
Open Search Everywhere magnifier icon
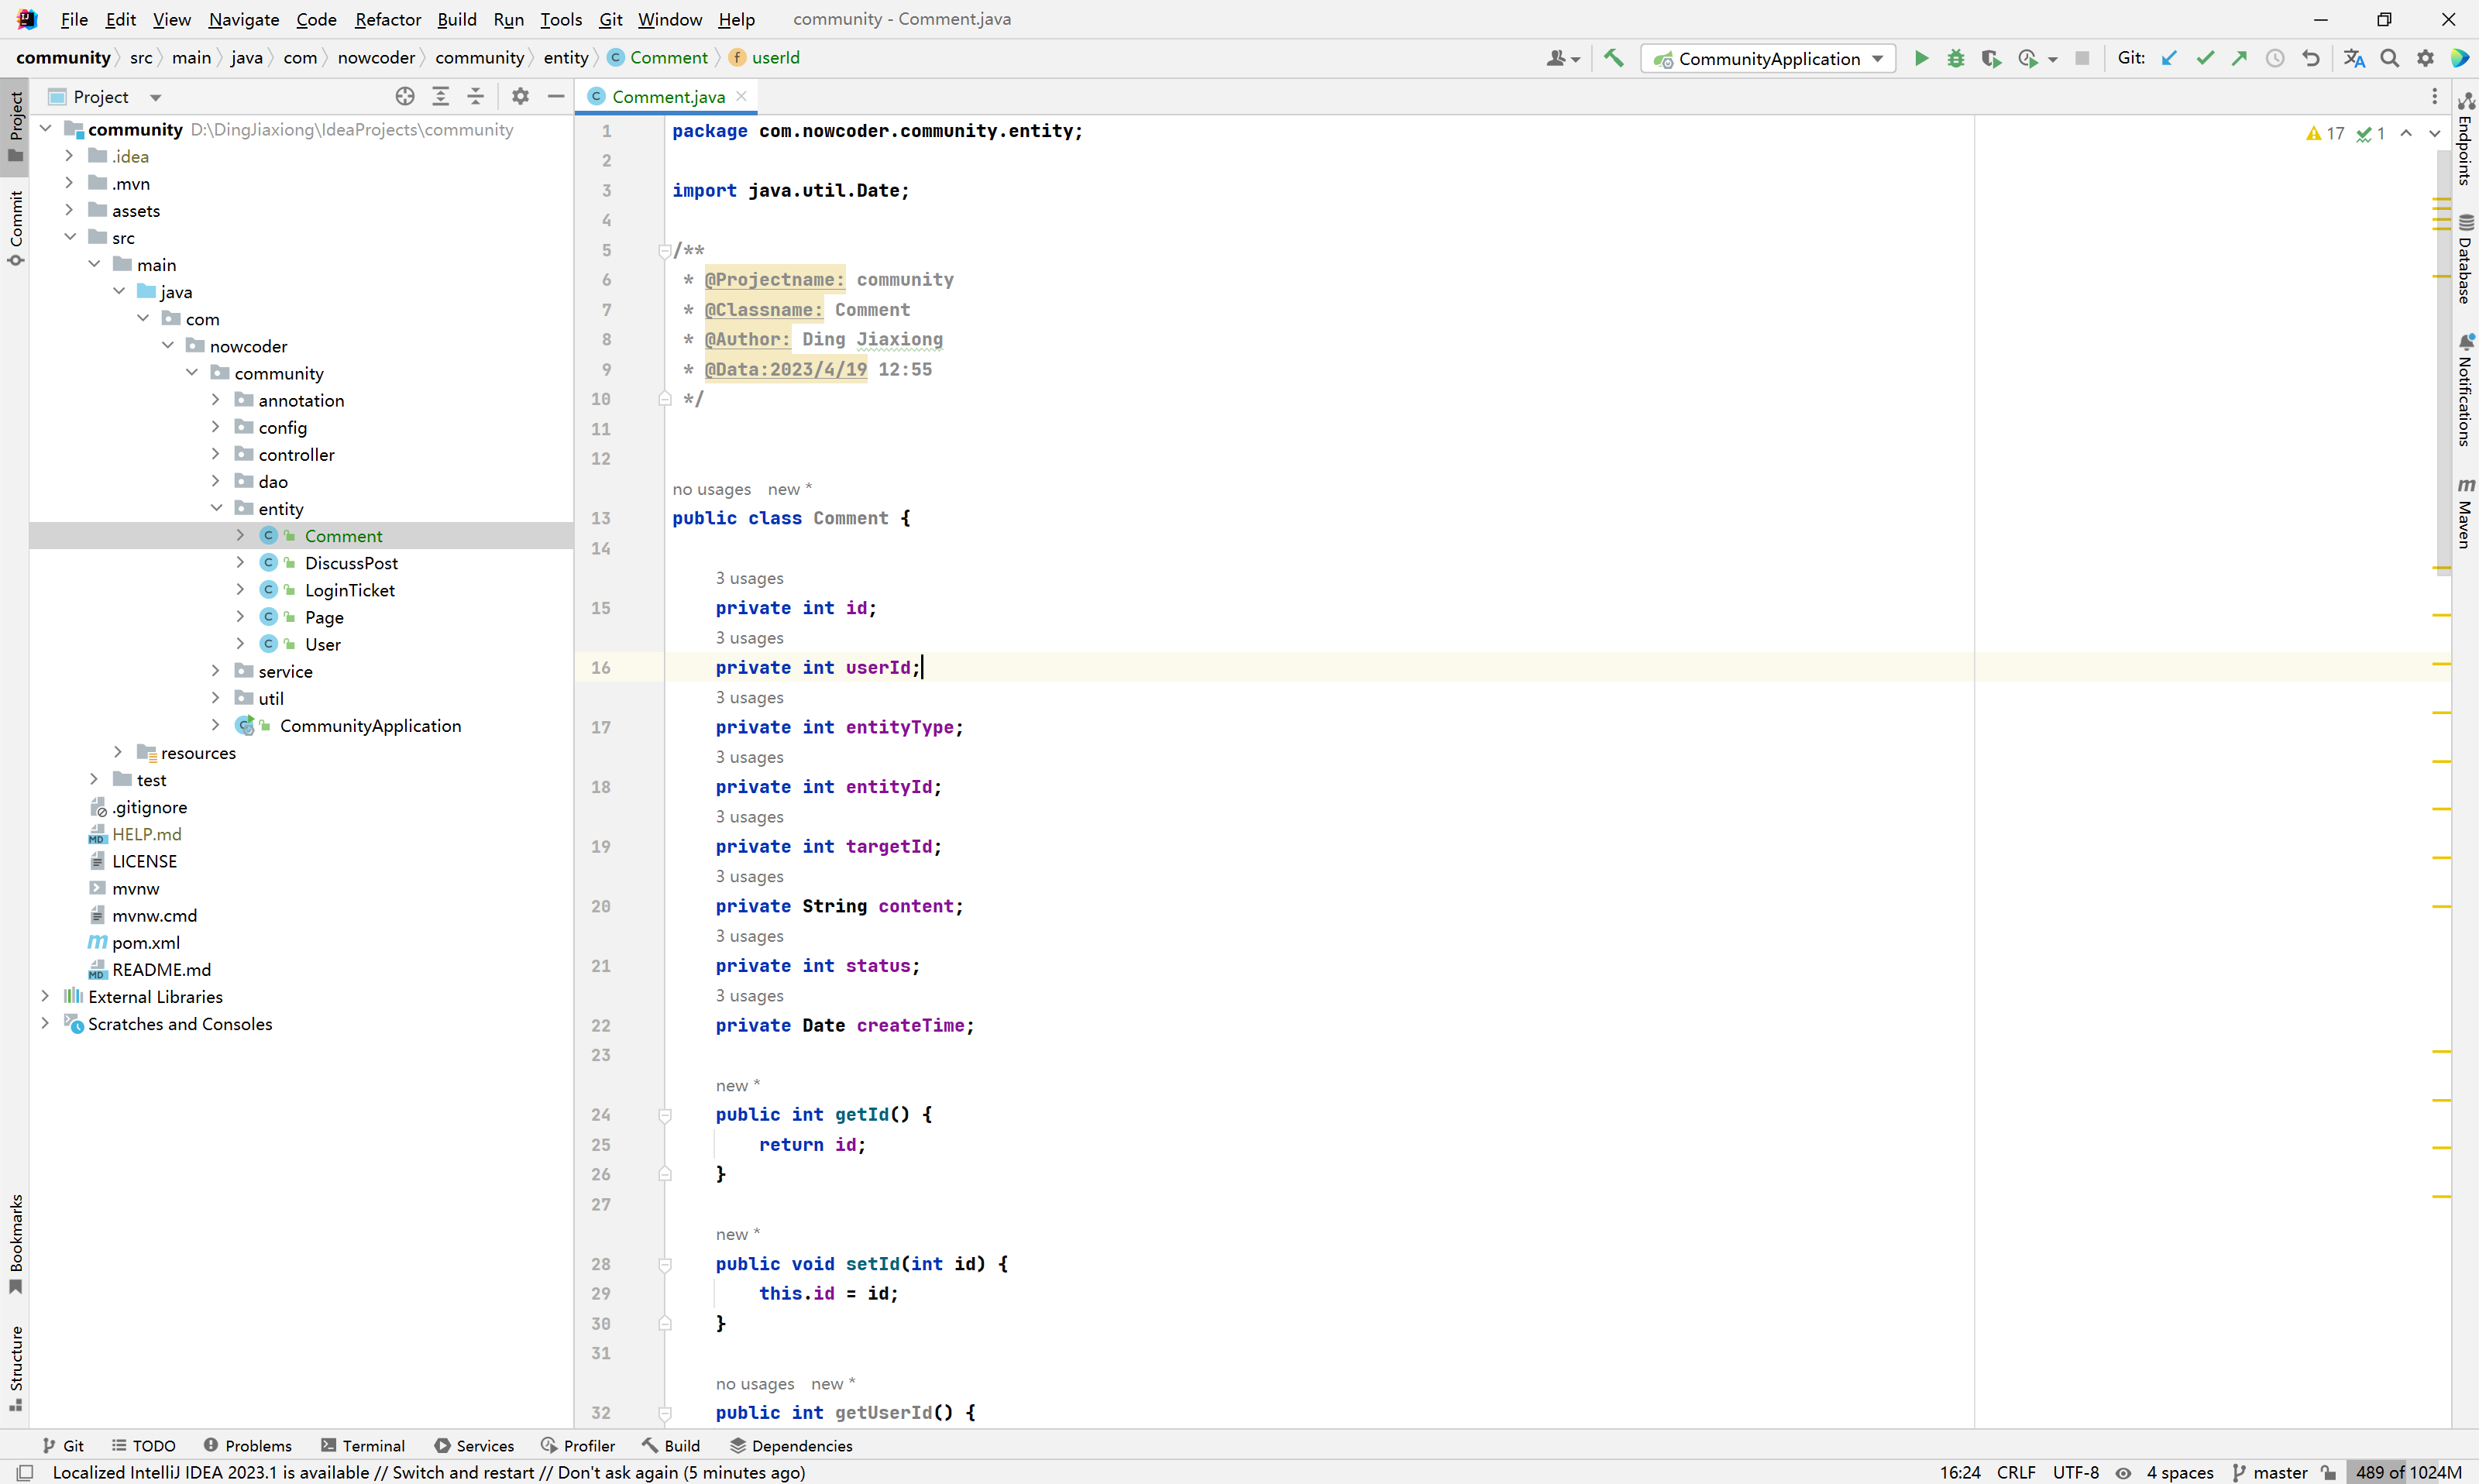(2389, 58)
